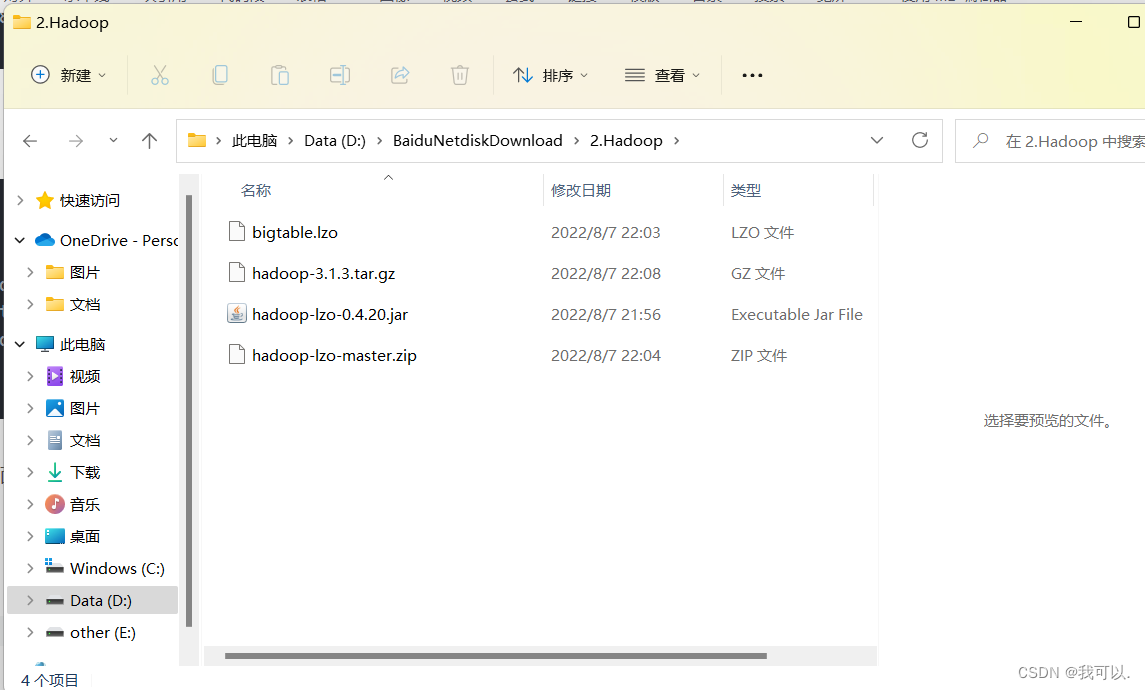
Task: Select OneDrive 文档 folder
Action: click(x=85, y=304)
